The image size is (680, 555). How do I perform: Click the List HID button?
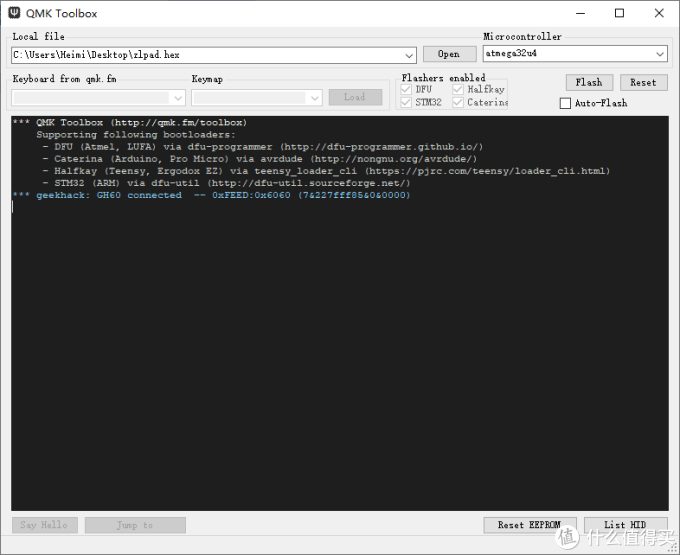point(625,525)
